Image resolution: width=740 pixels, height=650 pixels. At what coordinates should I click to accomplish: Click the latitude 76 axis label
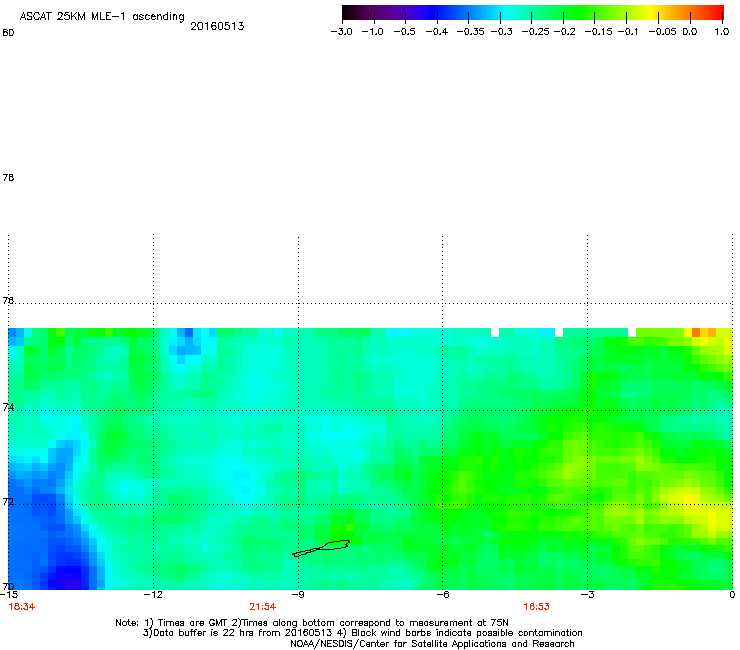[8, 300]
